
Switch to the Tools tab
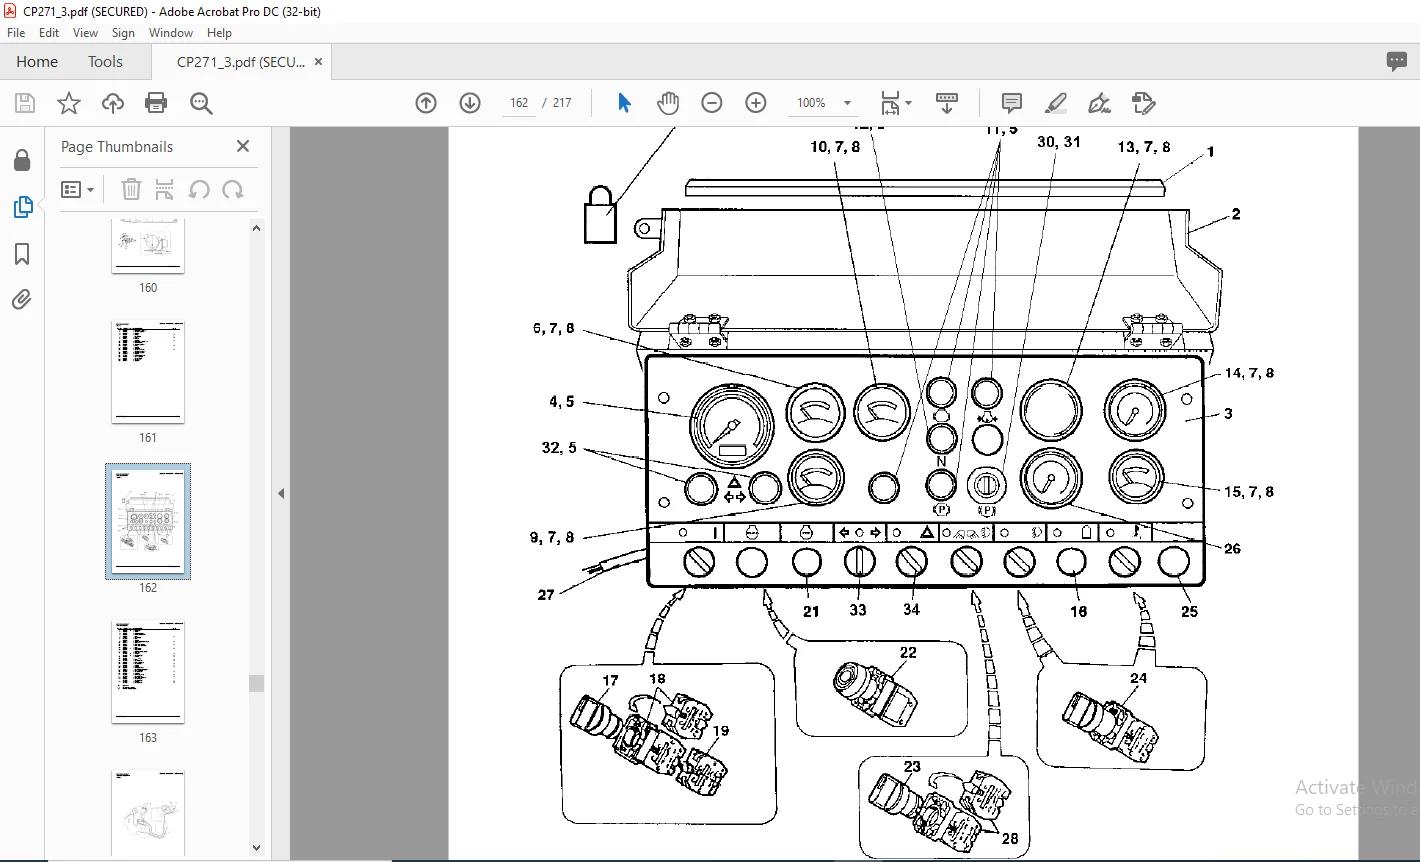click(x=105, y=62)
